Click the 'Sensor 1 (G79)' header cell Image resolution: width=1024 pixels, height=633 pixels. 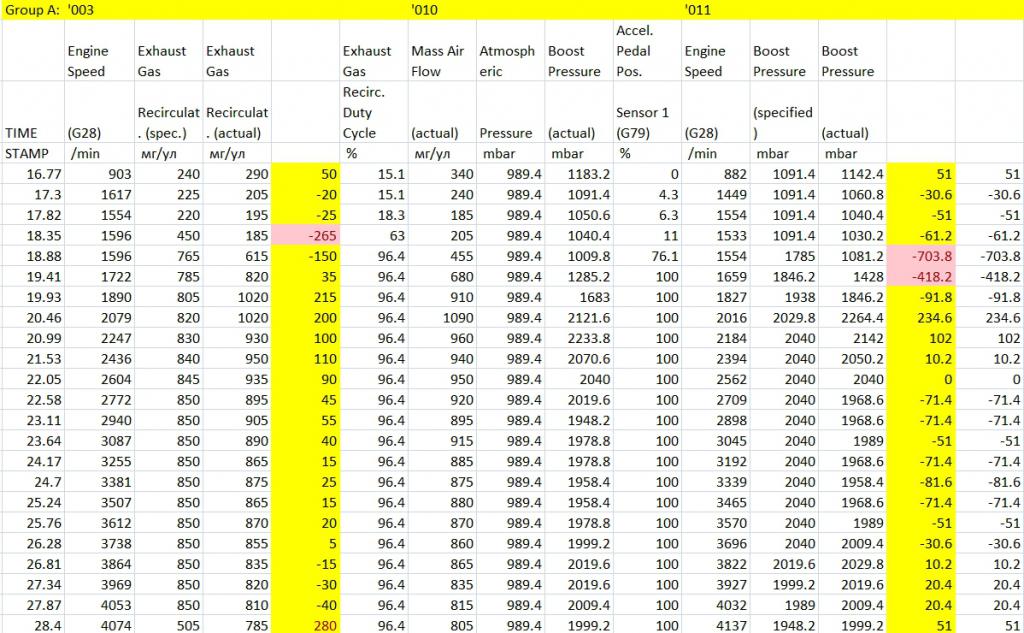coord(647,112)
